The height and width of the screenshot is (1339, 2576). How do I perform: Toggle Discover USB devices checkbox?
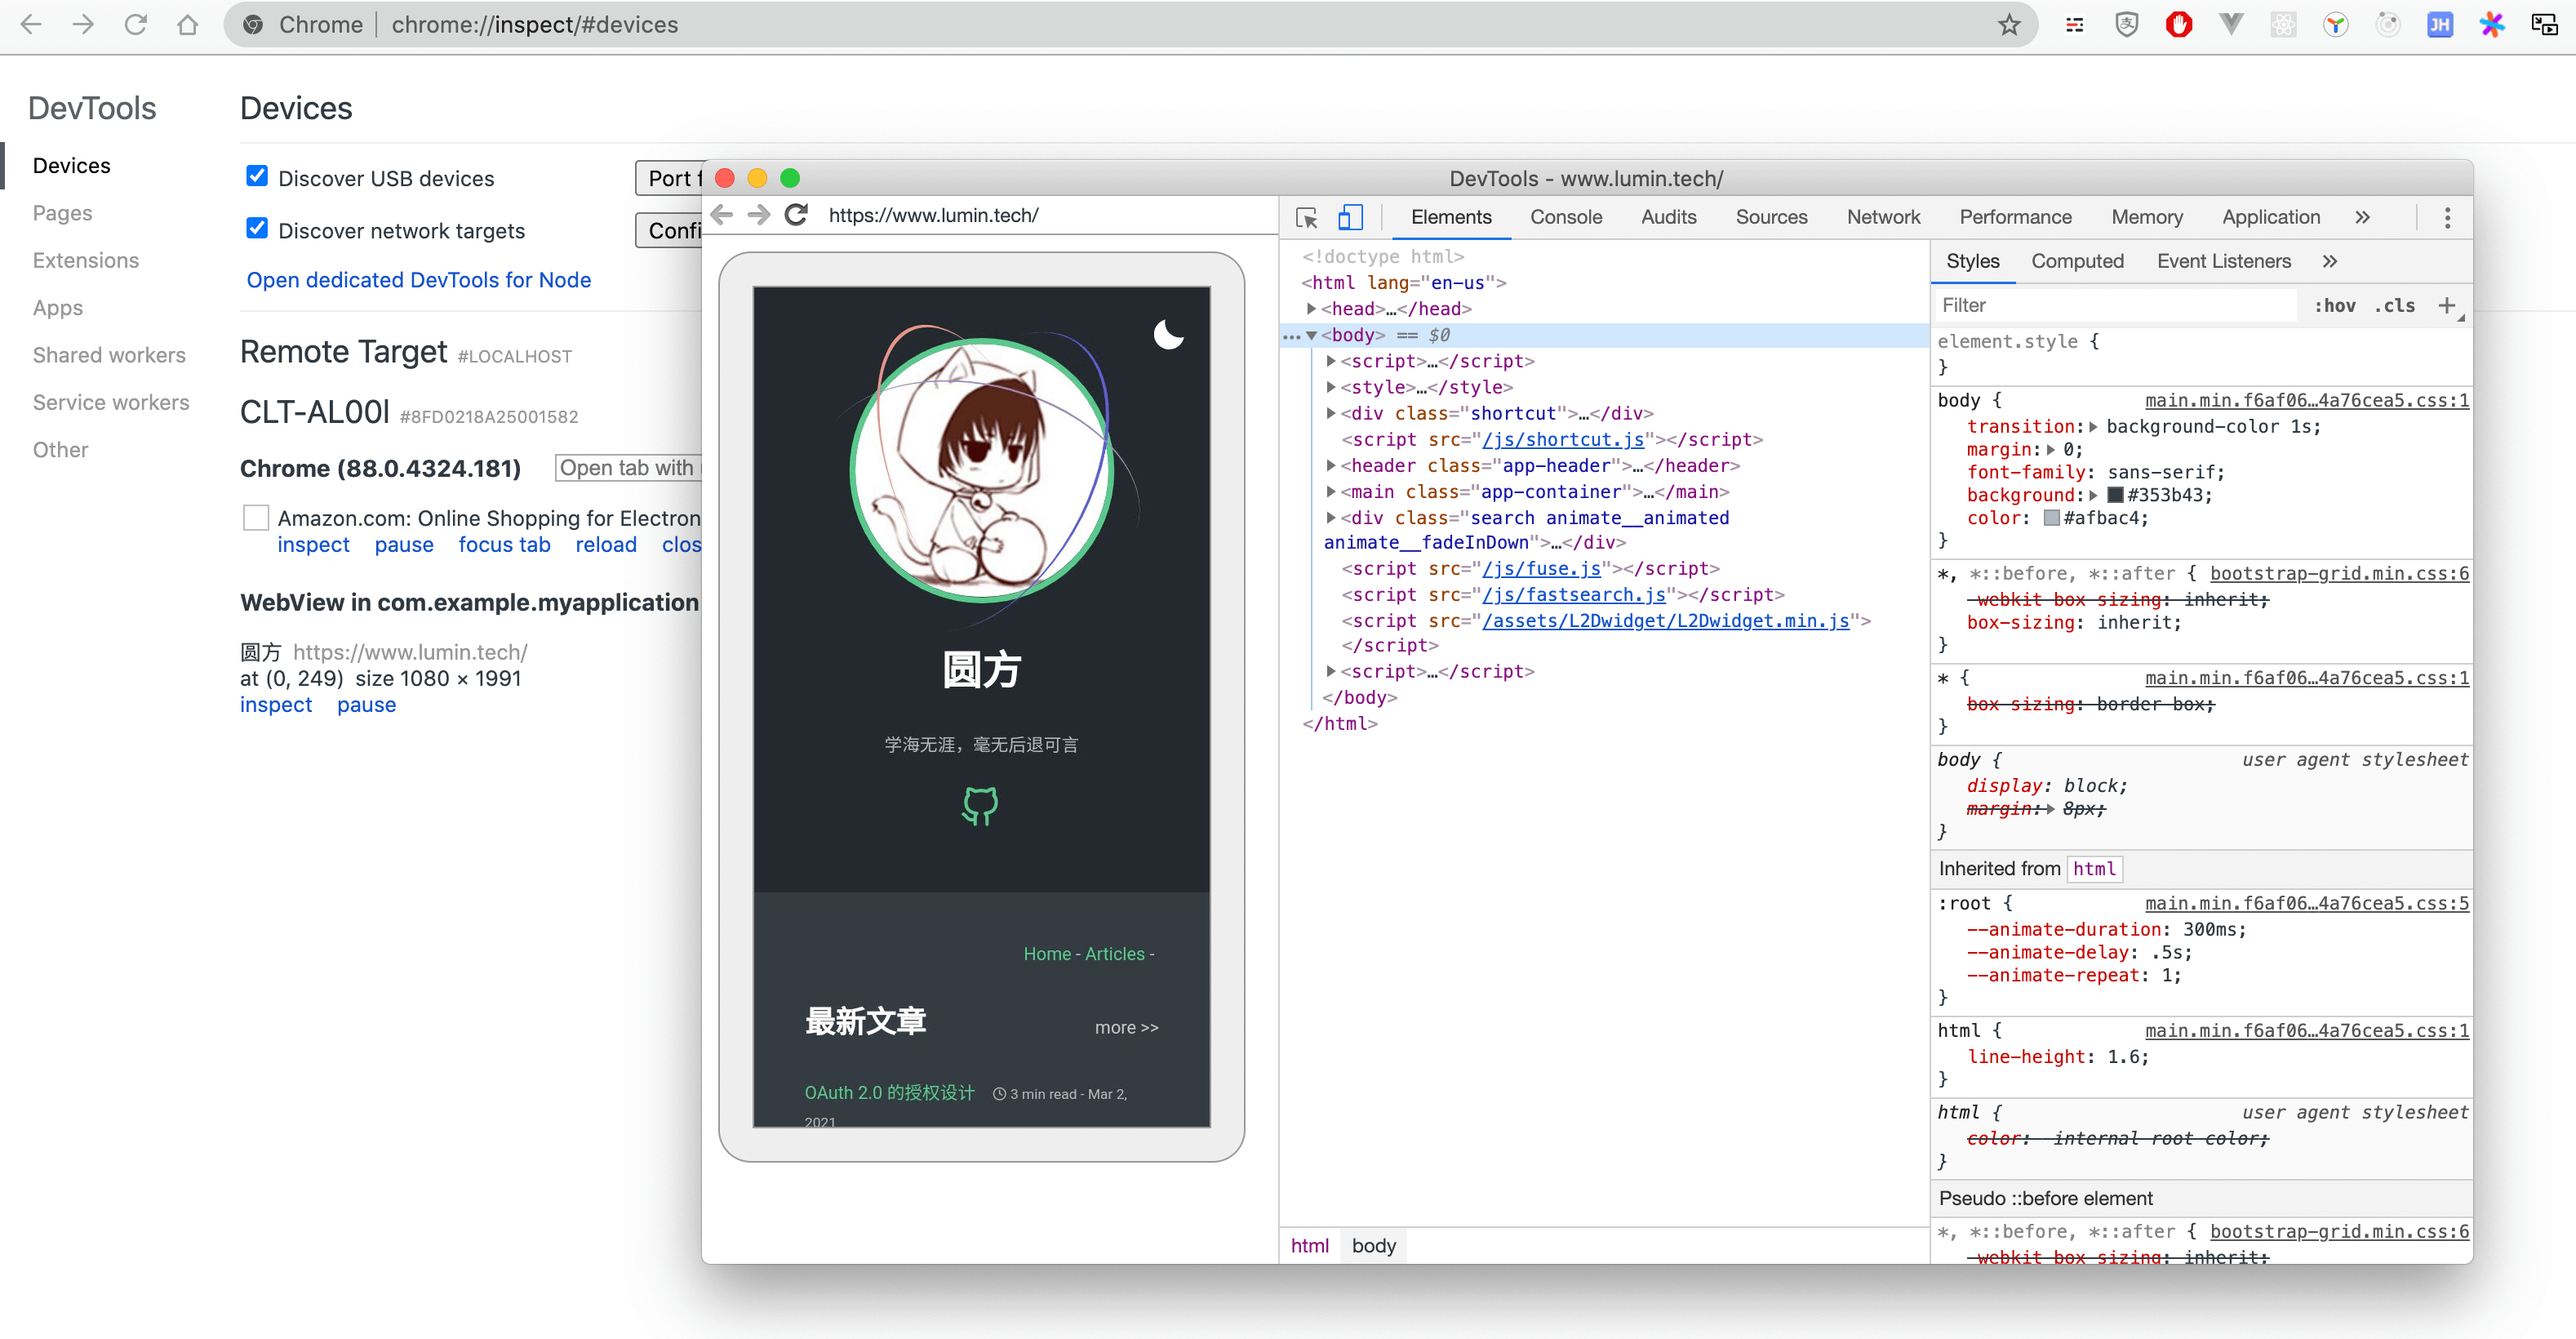point(257,176)
